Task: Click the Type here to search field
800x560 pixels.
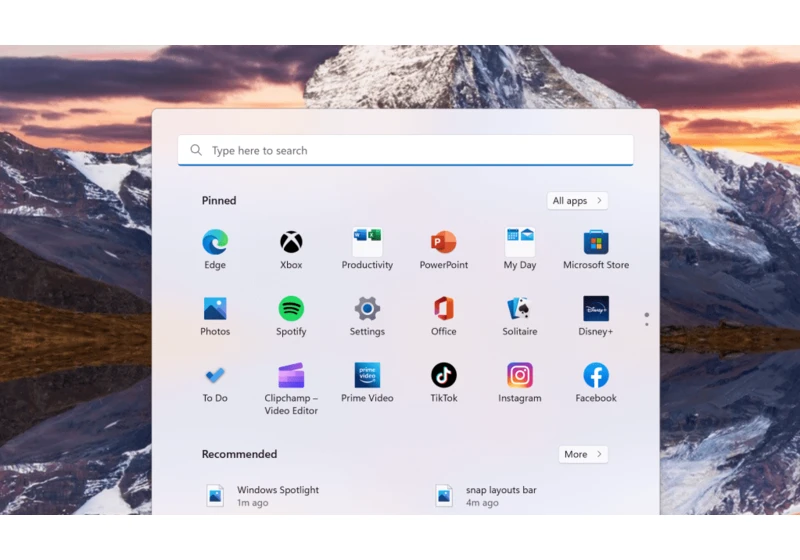Action: point(406,150)
